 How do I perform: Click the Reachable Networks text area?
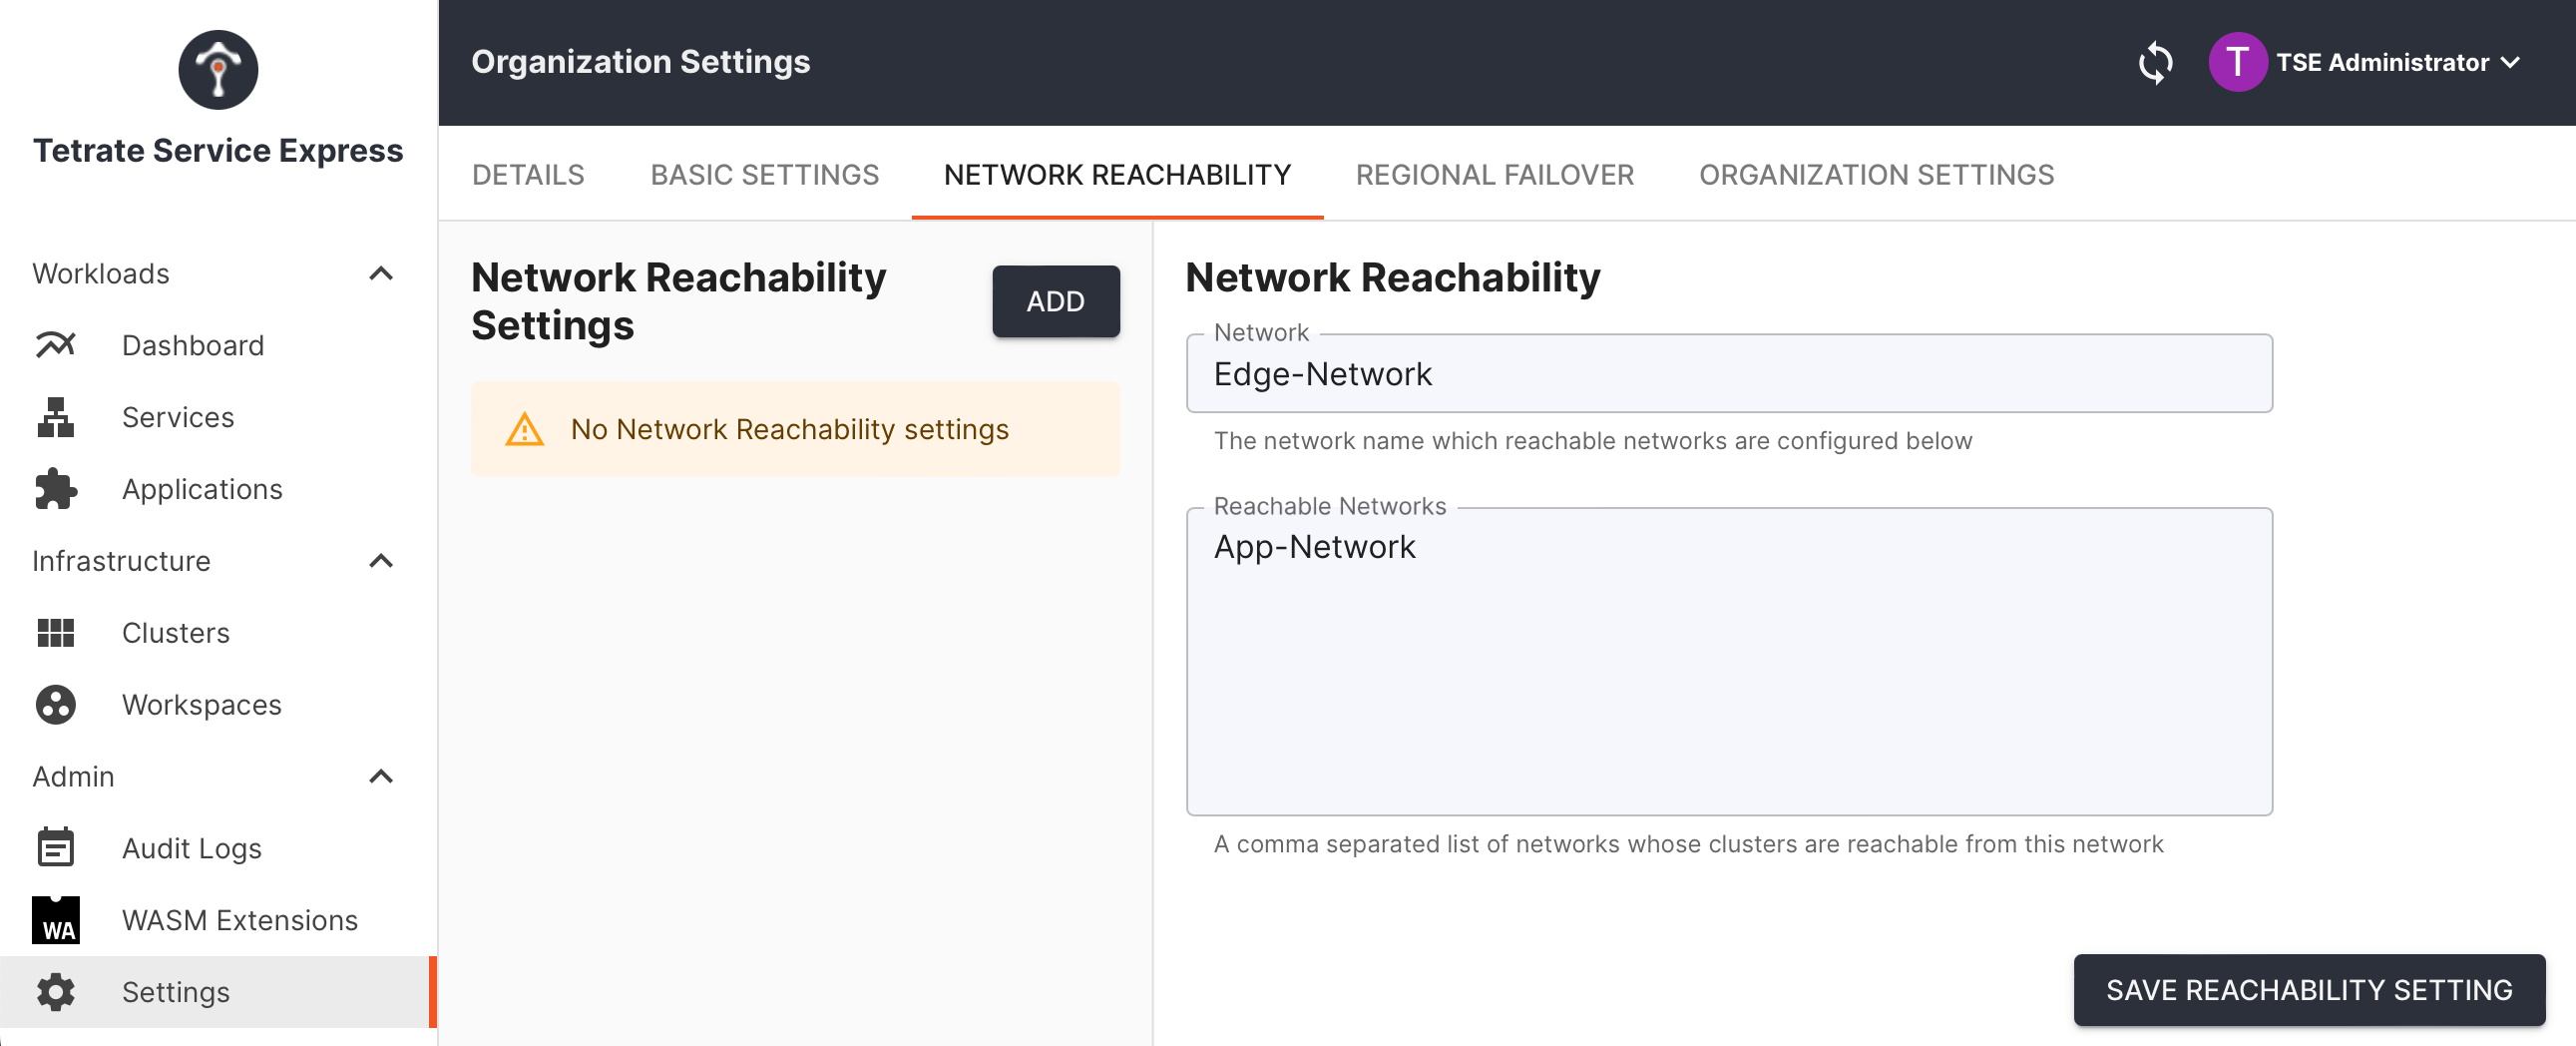click(x=1729, y=661)
